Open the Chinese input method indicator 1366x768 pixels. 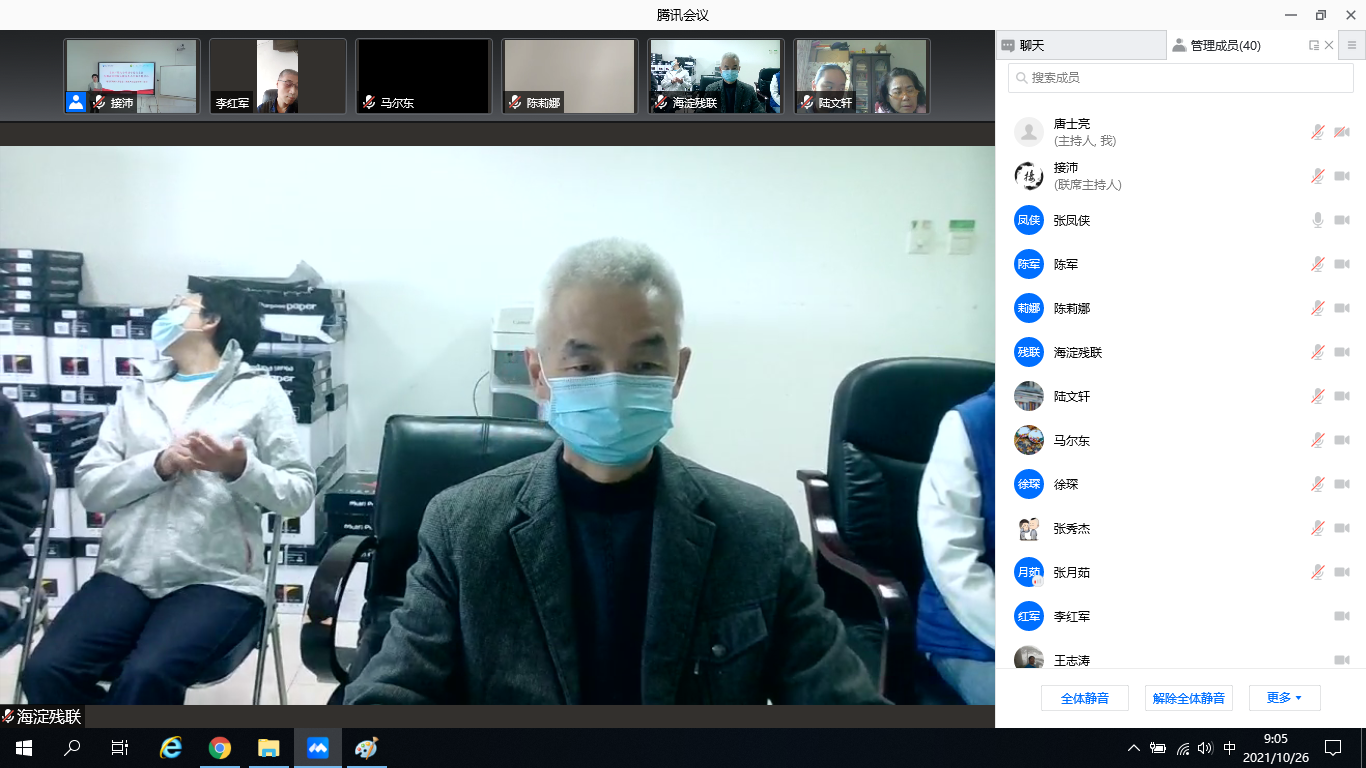click(1230, 748)
